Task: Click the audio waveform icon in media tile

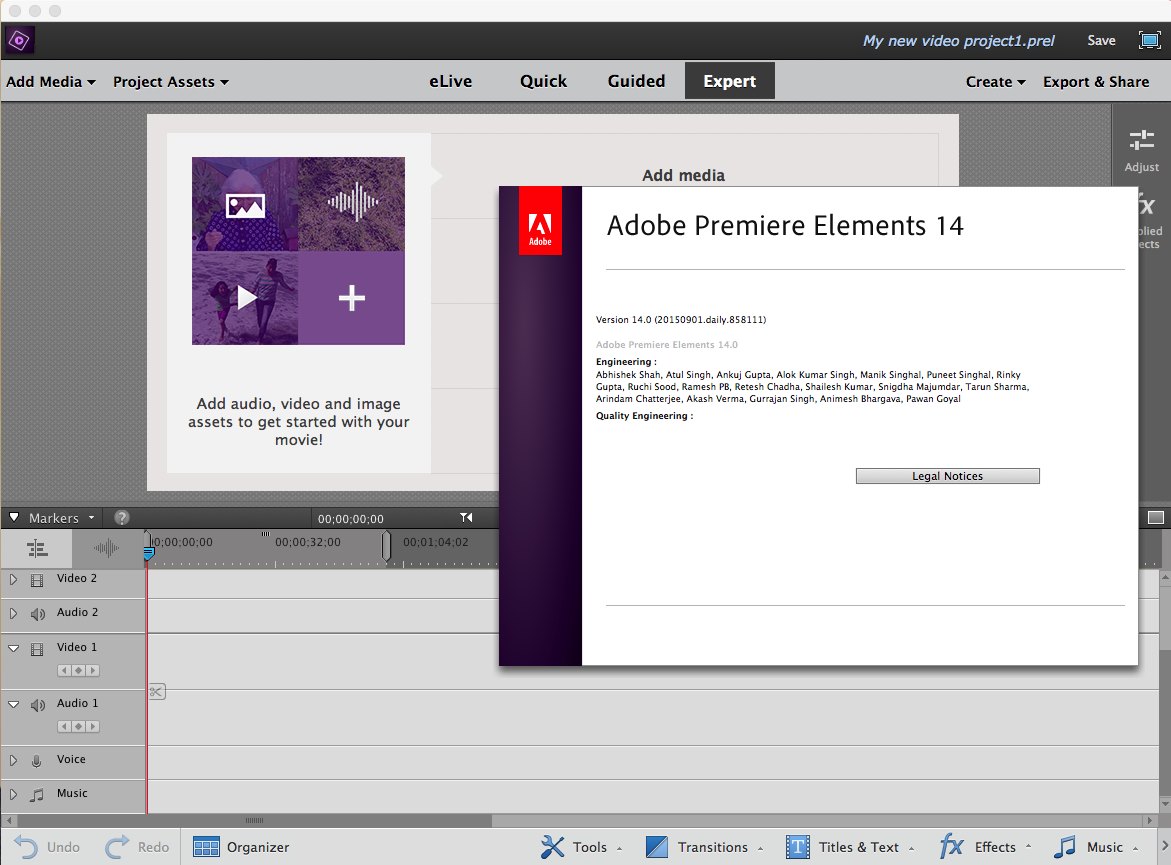Action: pyautogui.click(x=352, y=202)
